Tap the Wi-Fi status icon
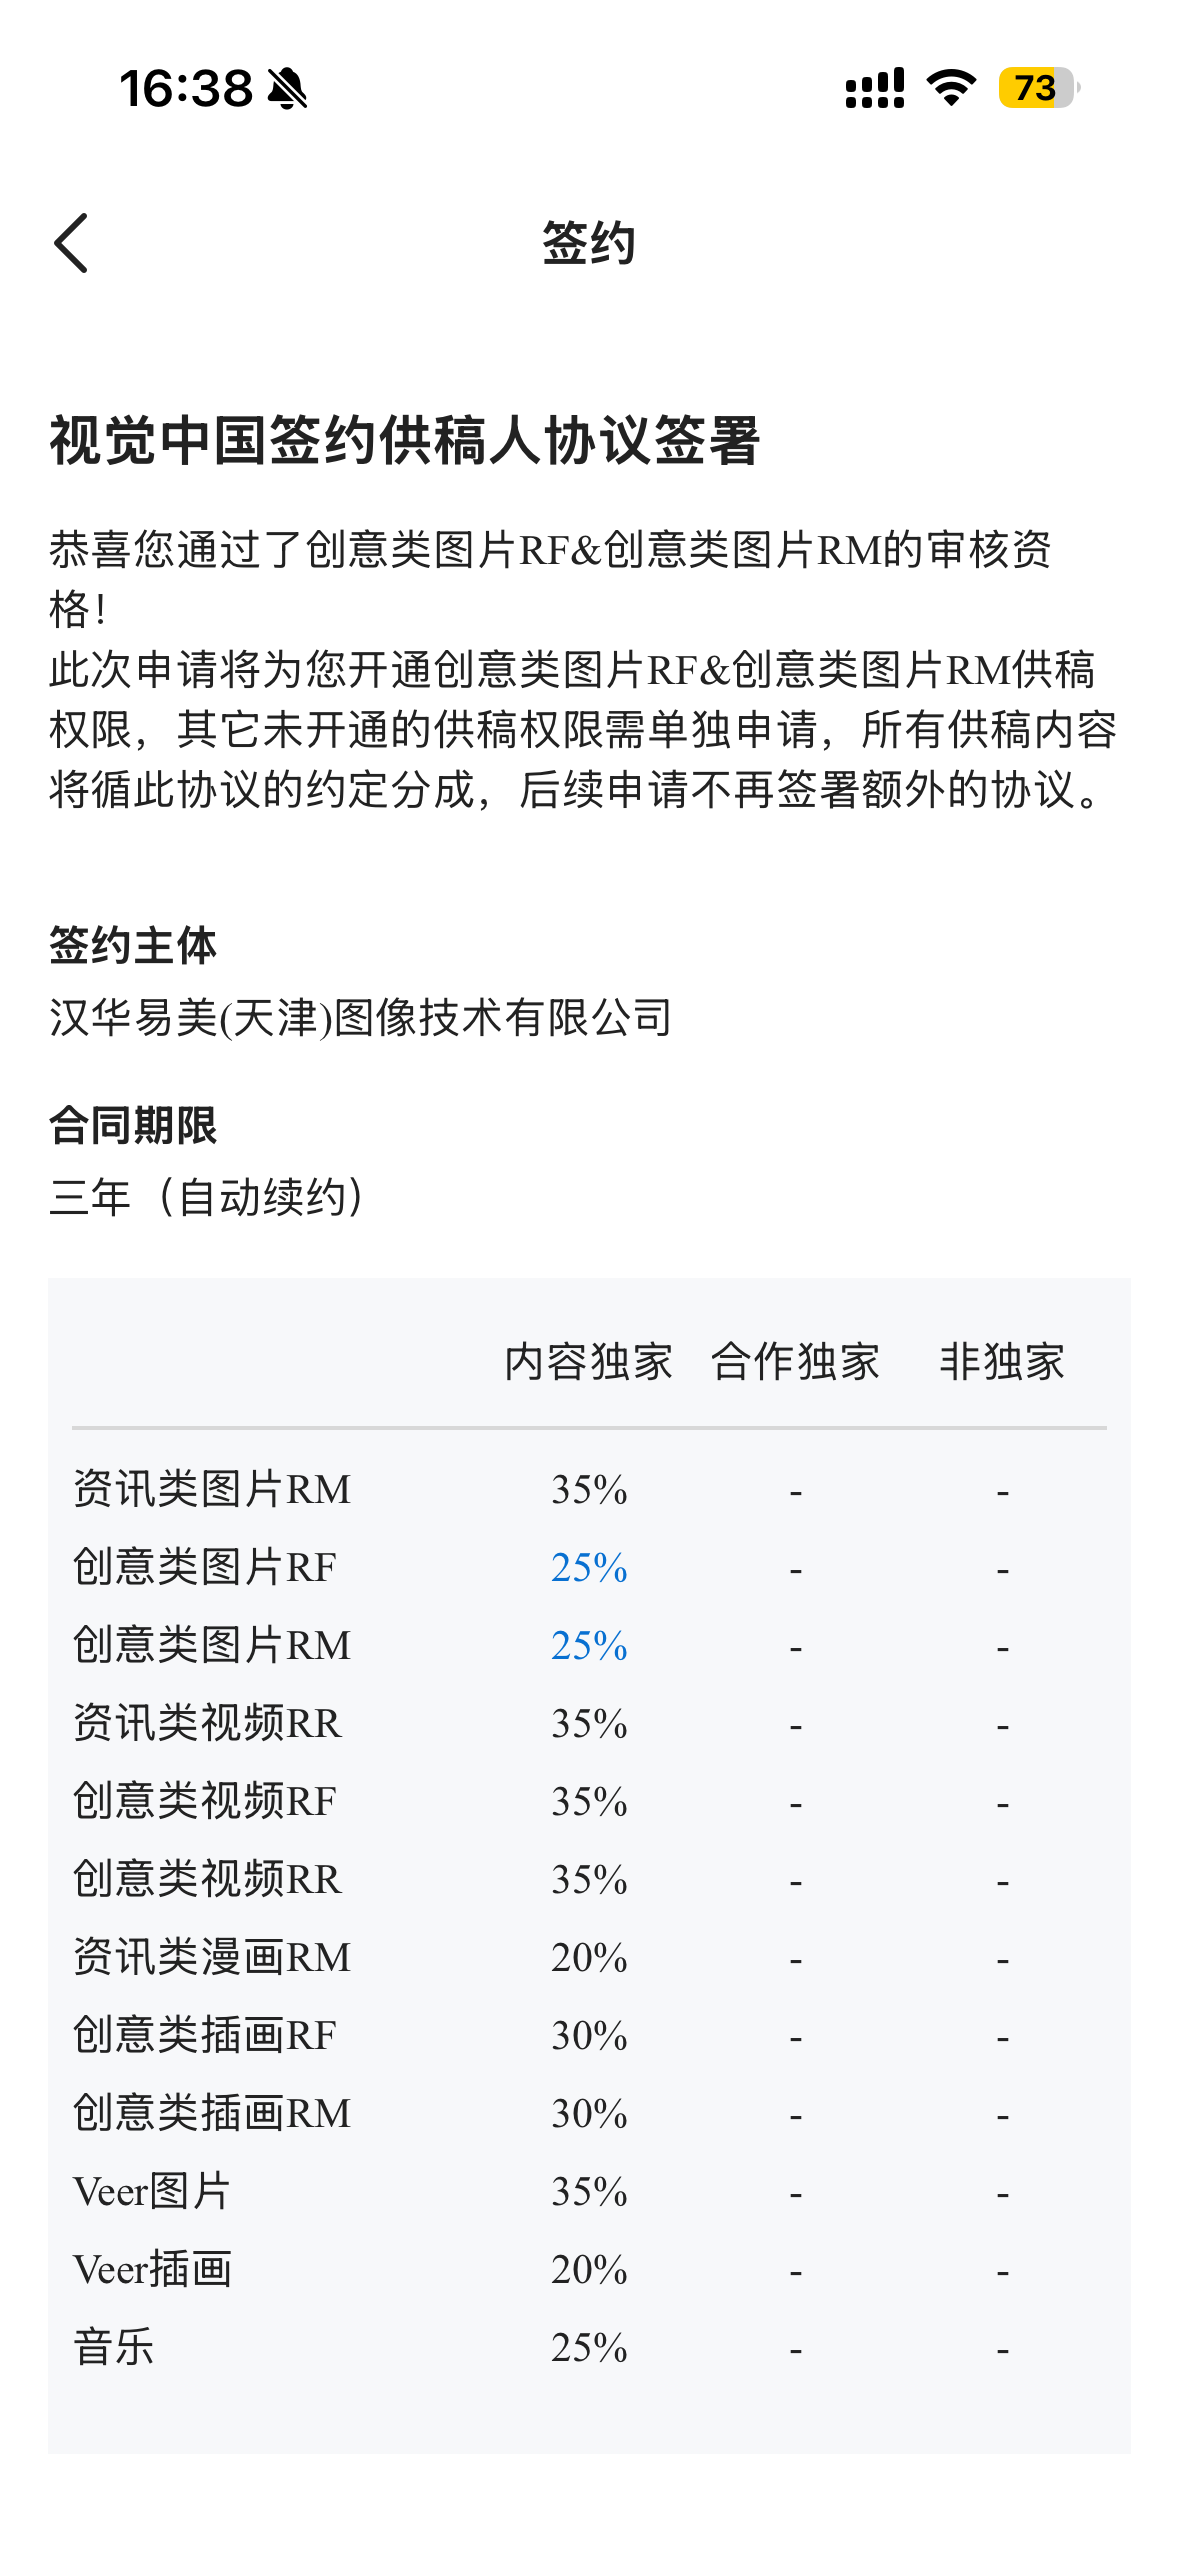The image size is (1179, 2556). coord(951,88)
